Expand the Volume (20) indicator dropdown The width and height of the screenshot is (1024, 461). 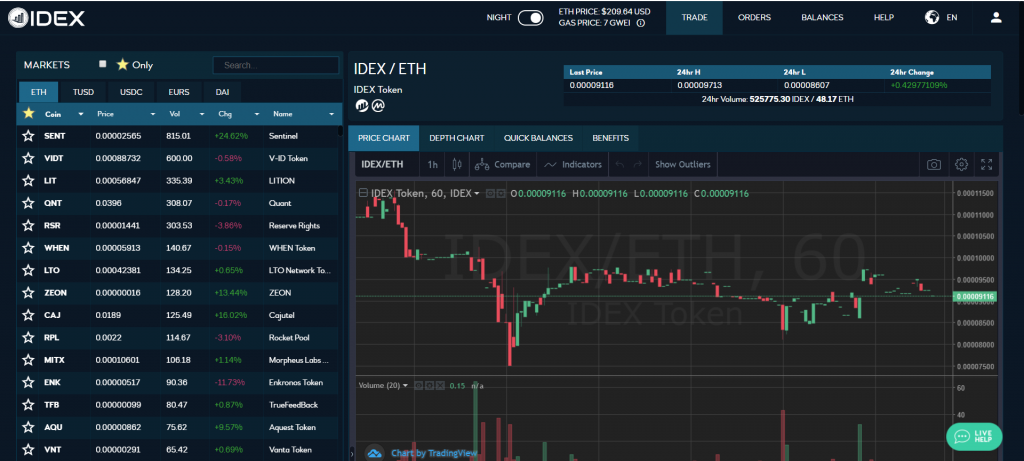click(405, 385)
